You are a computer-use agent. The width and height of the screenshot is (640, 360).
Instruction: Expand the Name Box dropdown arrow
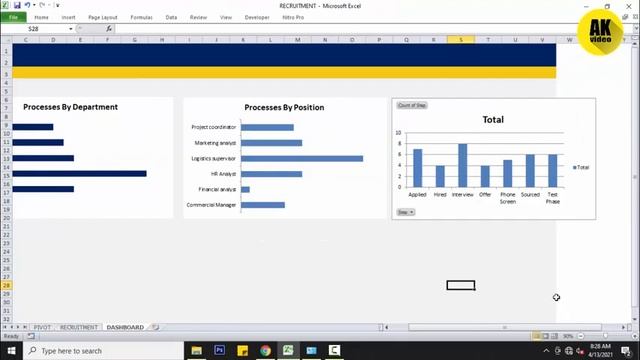(x=71, y=29)
